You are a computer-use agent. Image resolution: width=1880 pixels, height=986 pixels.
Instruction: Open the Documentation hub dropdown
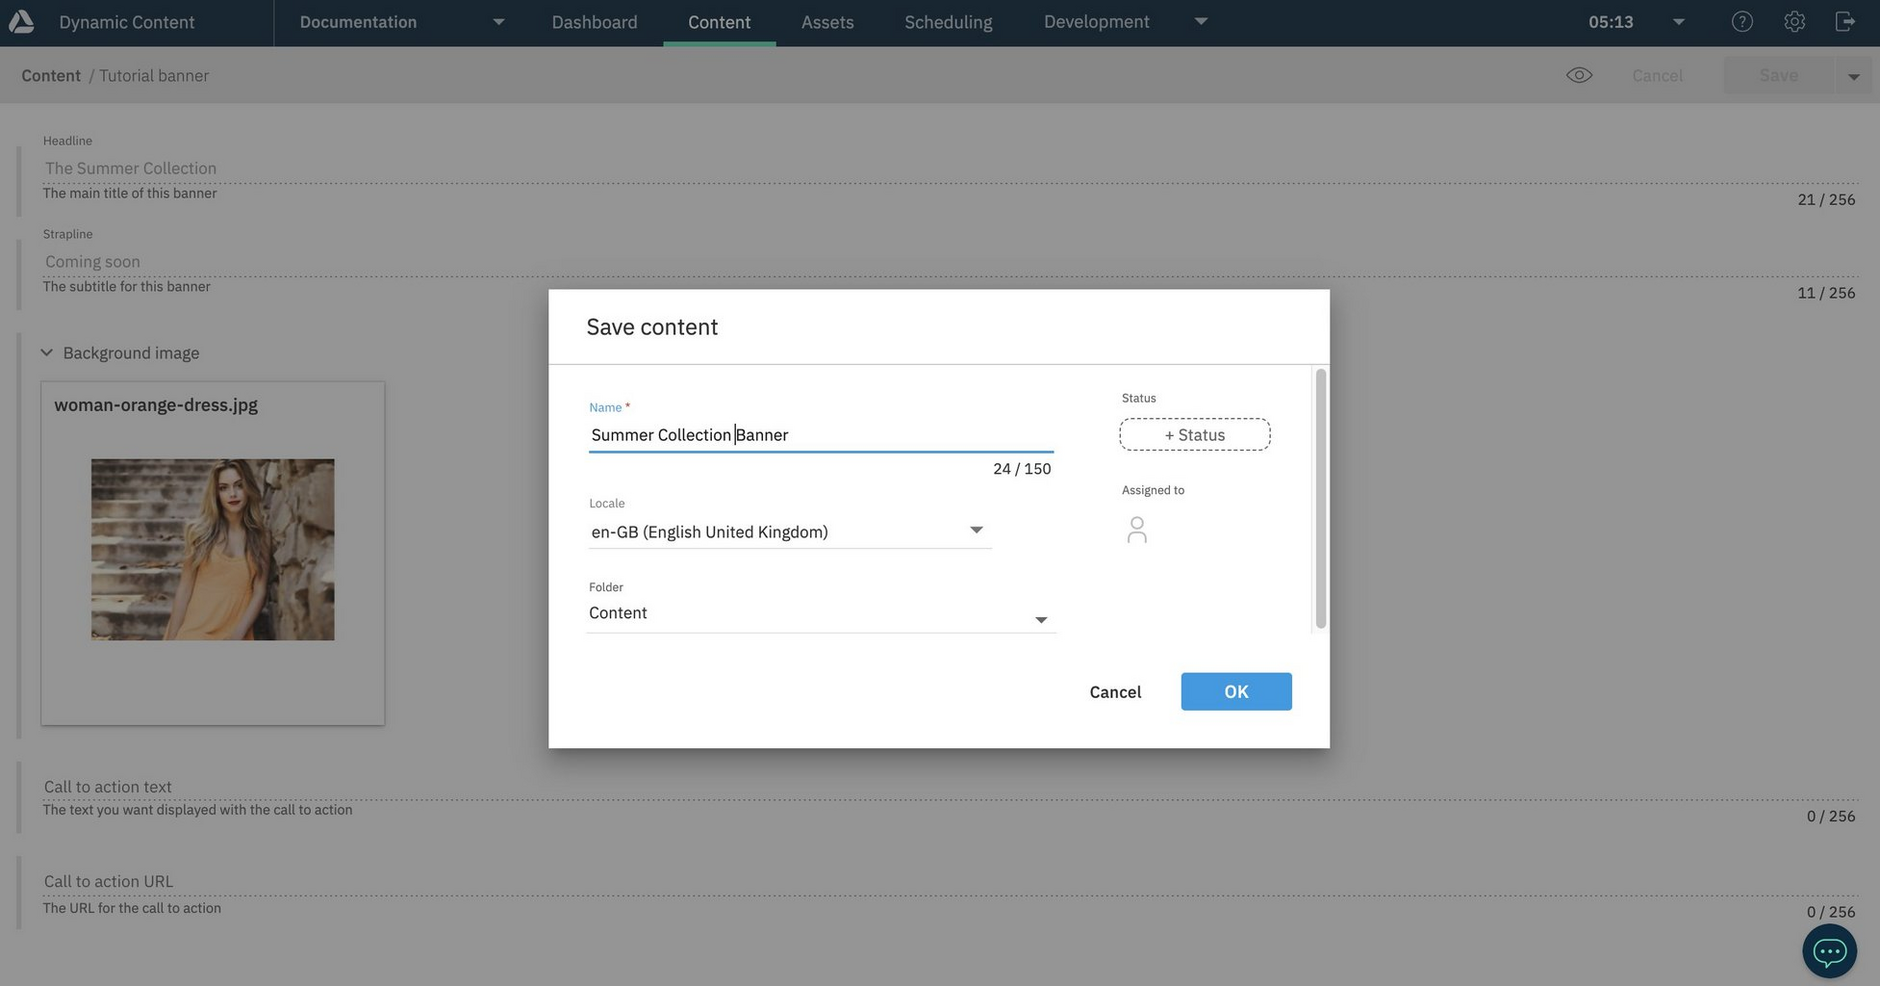click(498, 22)
